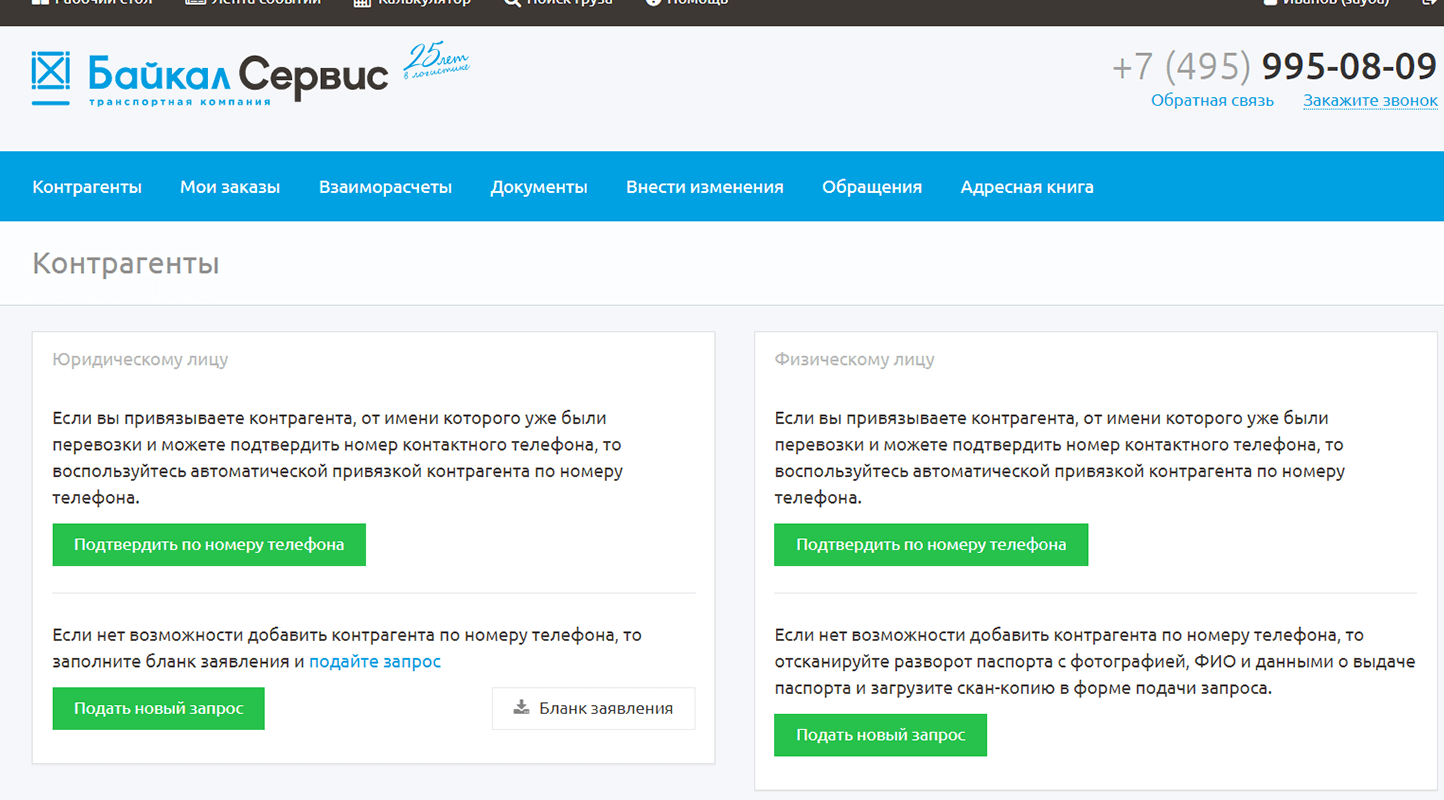Open Адресная книга
This screenshot has width=1444, height=800.
1027,187
